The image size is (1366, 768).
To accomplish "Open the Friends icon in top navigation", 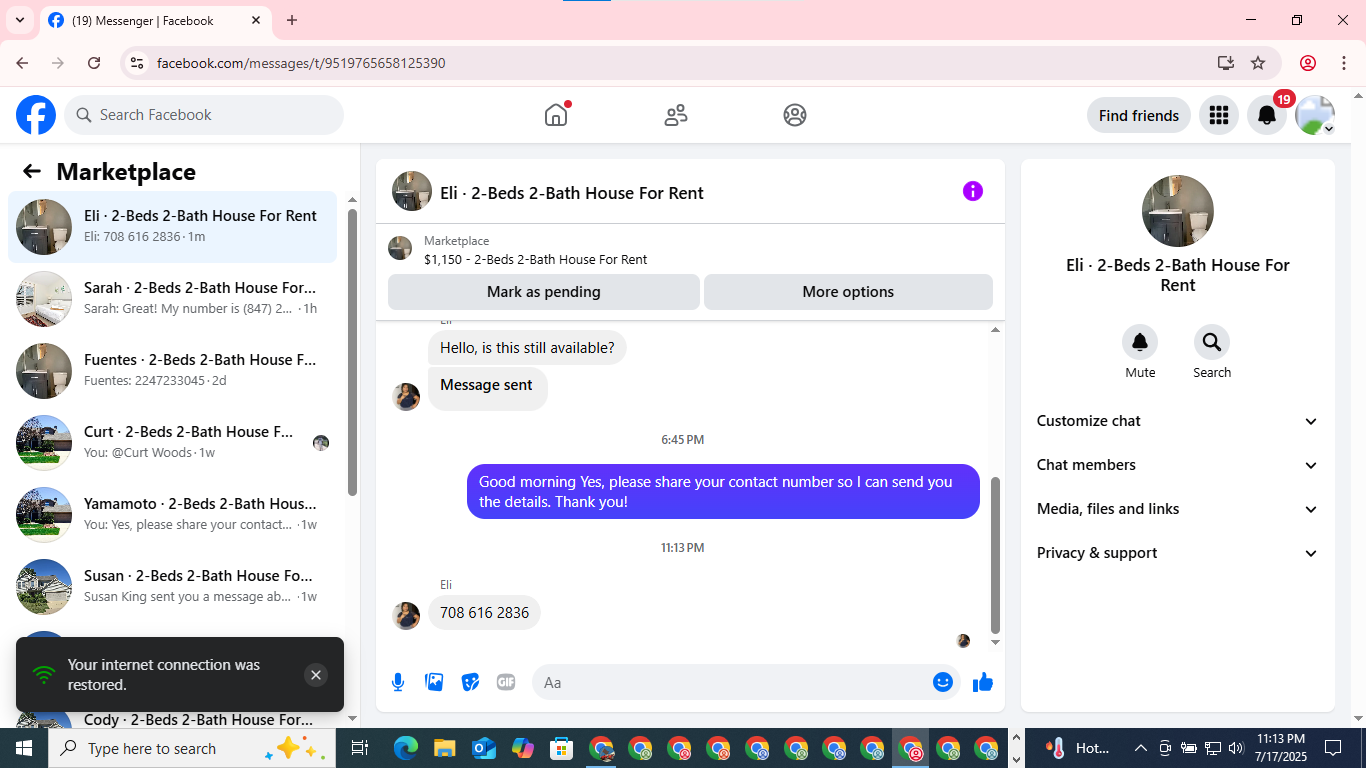I will click(x=676, y=115).
